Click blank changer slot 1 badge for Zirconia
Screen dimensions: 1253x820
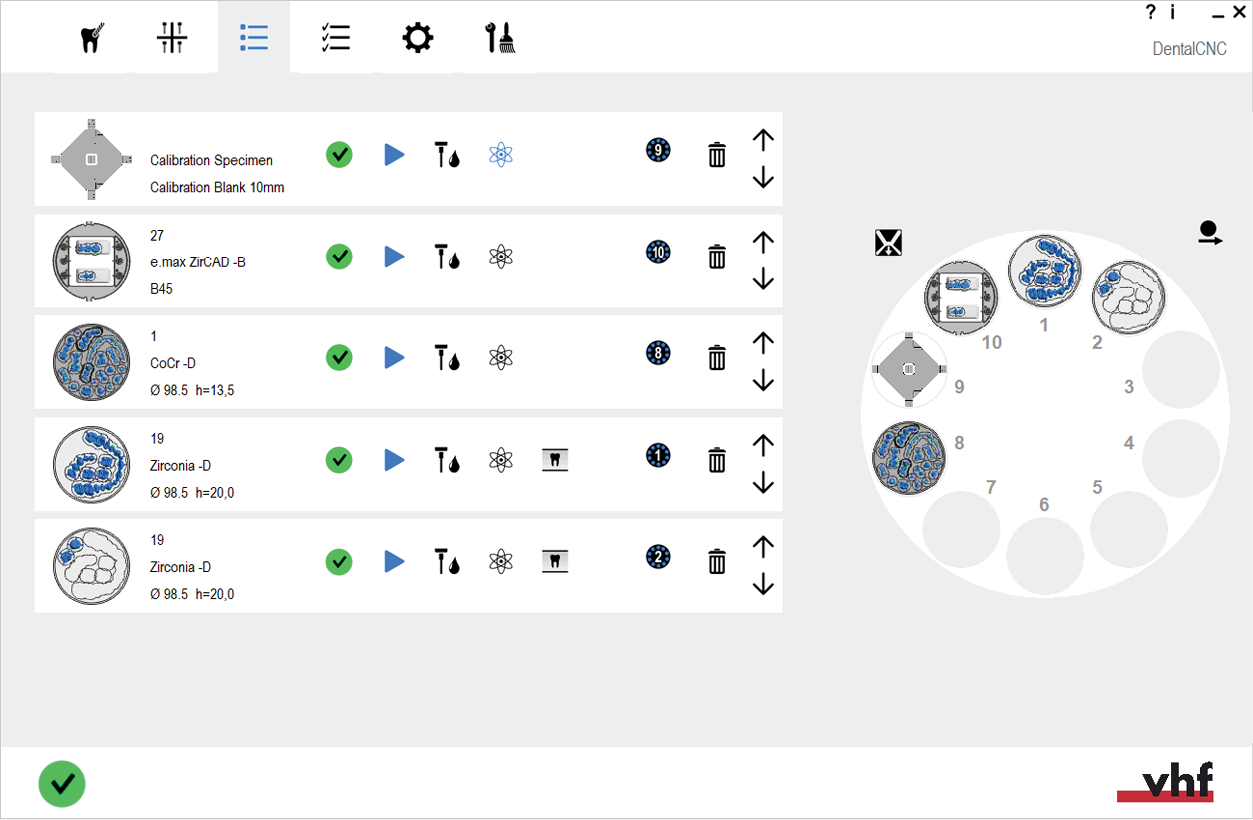[x=658, y=455]
